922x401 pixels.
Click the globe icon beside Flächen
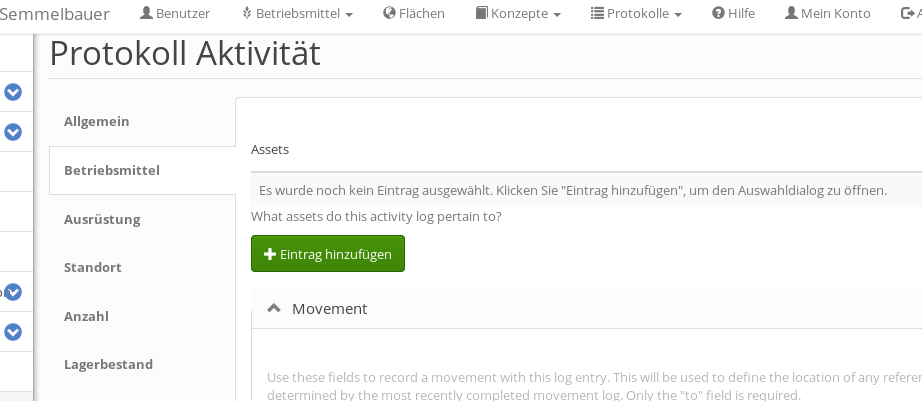tap(389, 14)
